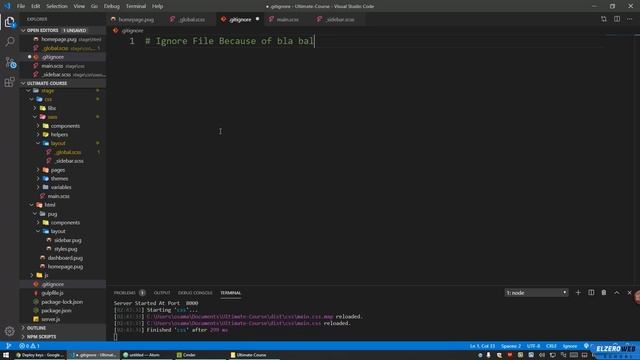Switch to the Output panel tab

(x=162, y=293)
